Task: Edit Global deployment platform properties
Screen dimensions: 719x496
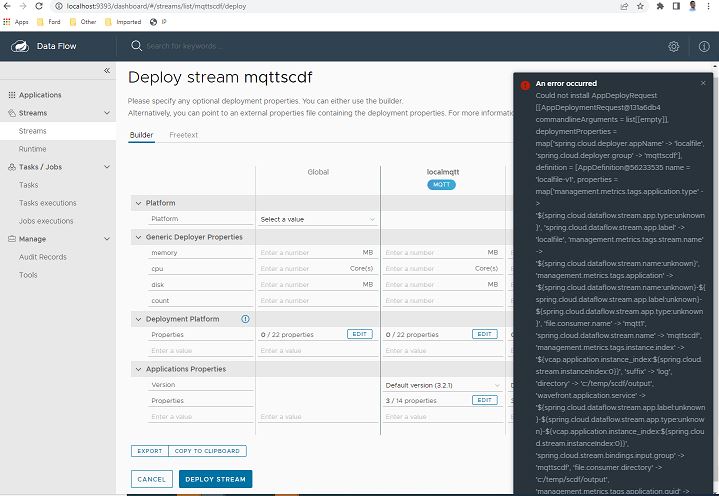Action: pyautogui.click(x=360, y=334)
